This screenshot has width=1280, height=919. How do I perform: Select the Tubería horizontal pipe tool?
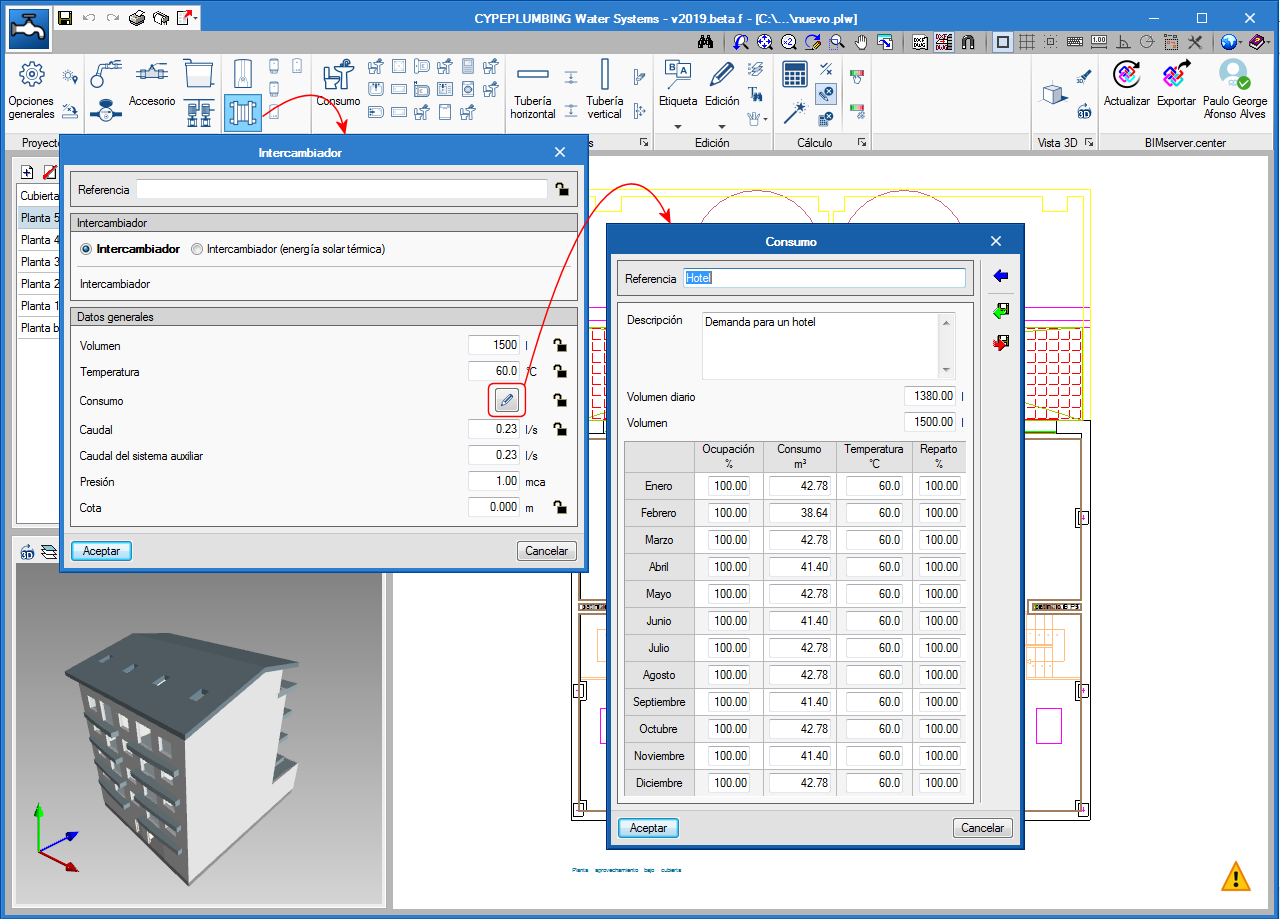(x=533, y=75)
